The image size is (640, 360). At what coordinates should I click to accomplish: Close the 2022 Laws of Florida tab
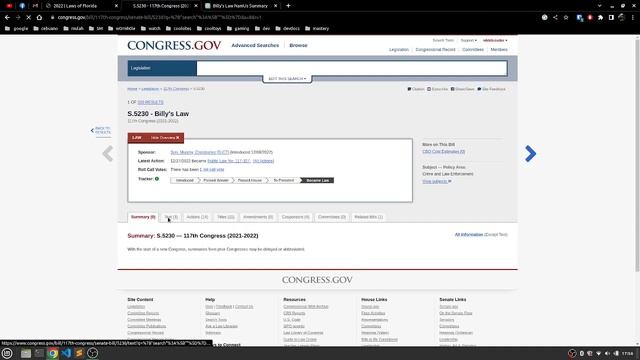tap(116, 6)
